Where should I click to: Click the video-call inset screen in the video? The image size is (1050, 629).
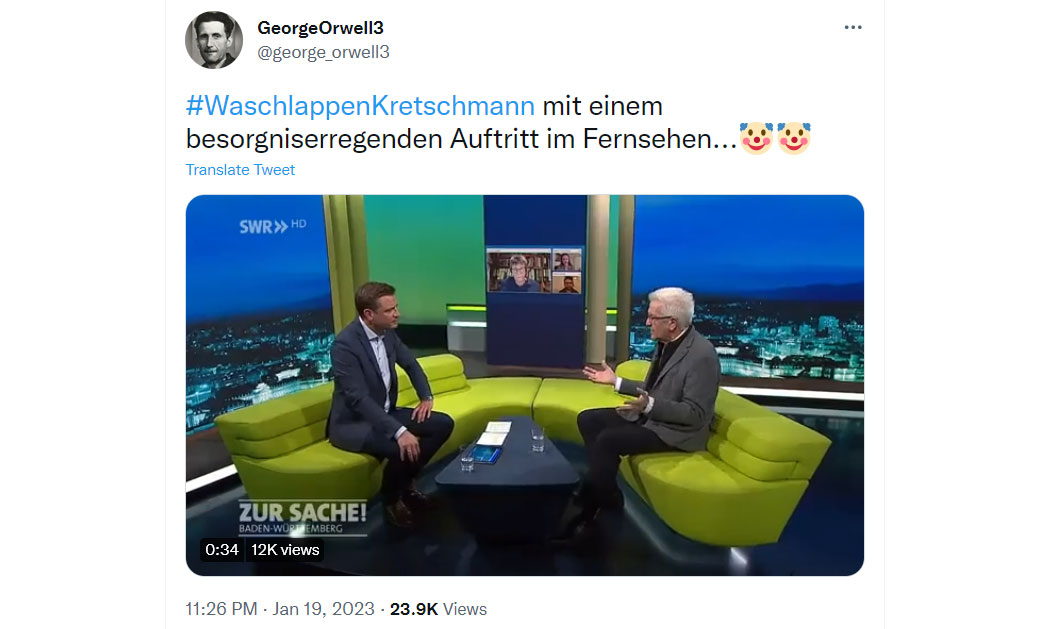tap(535, 271)
